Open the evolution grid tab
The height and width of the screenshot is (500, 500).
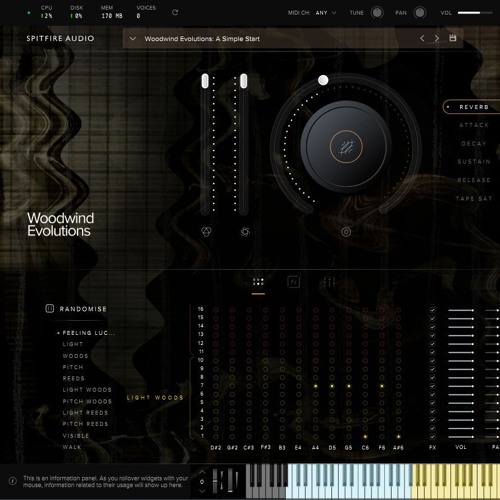(x=258, y=282)
